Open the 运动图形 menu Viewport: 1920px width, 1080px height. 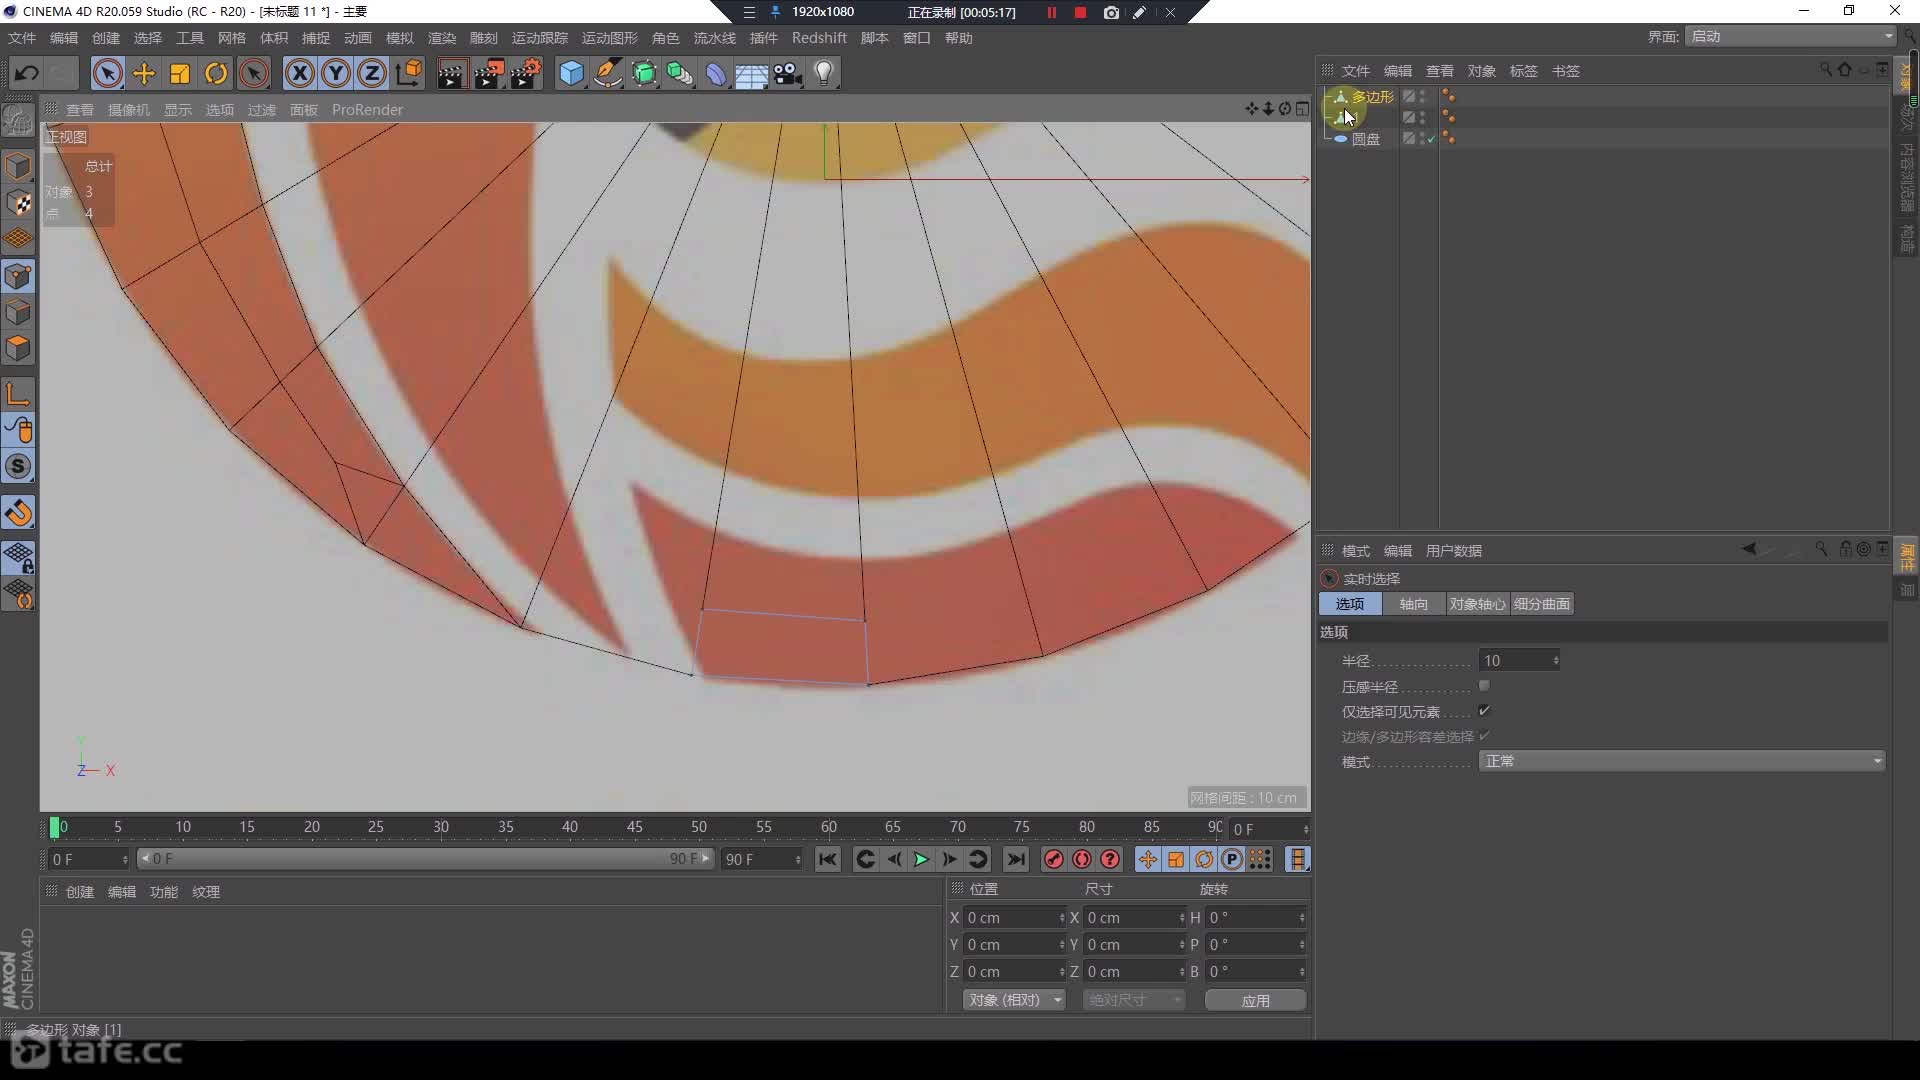(x=609, y=38)
